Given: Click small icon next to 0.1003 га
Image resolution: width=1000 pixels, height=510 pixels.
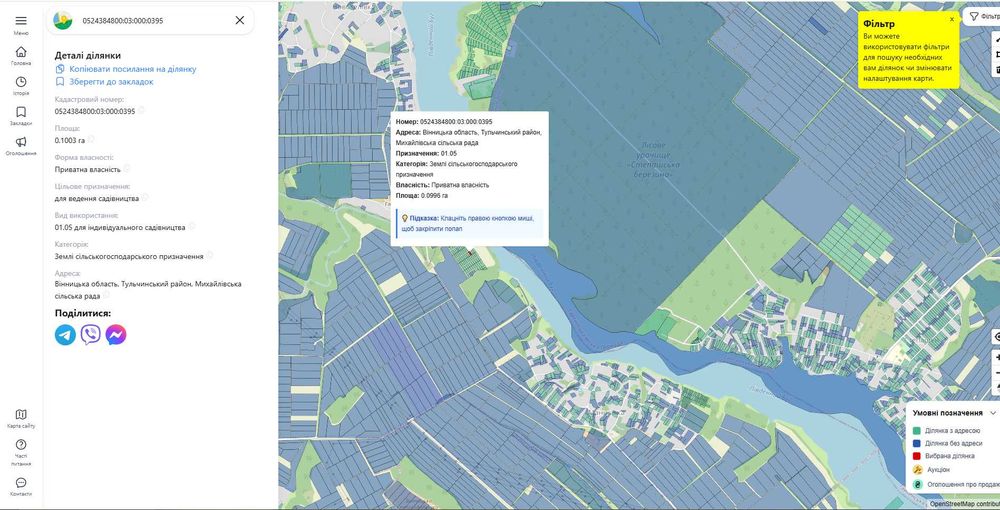Looking at the screenshot, I should pos(91,139).
